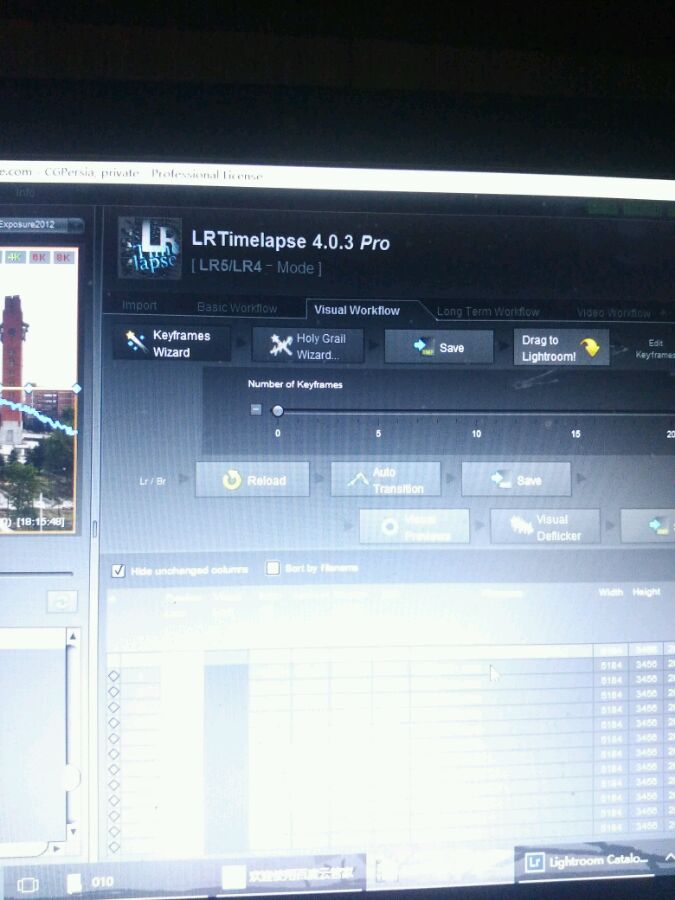Click the left panel horizontal scroll right arrow

[x=56, y=847]
